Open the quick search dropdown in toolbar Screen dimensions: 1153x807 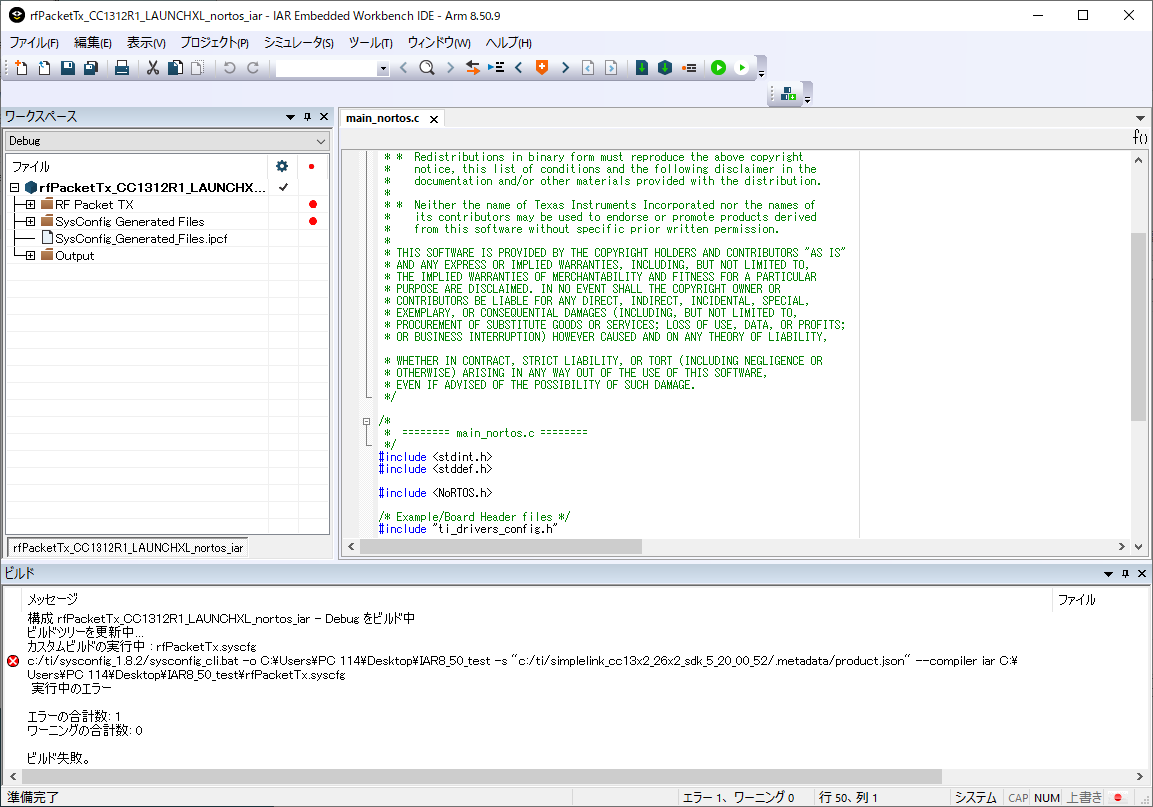pos(383,68)
